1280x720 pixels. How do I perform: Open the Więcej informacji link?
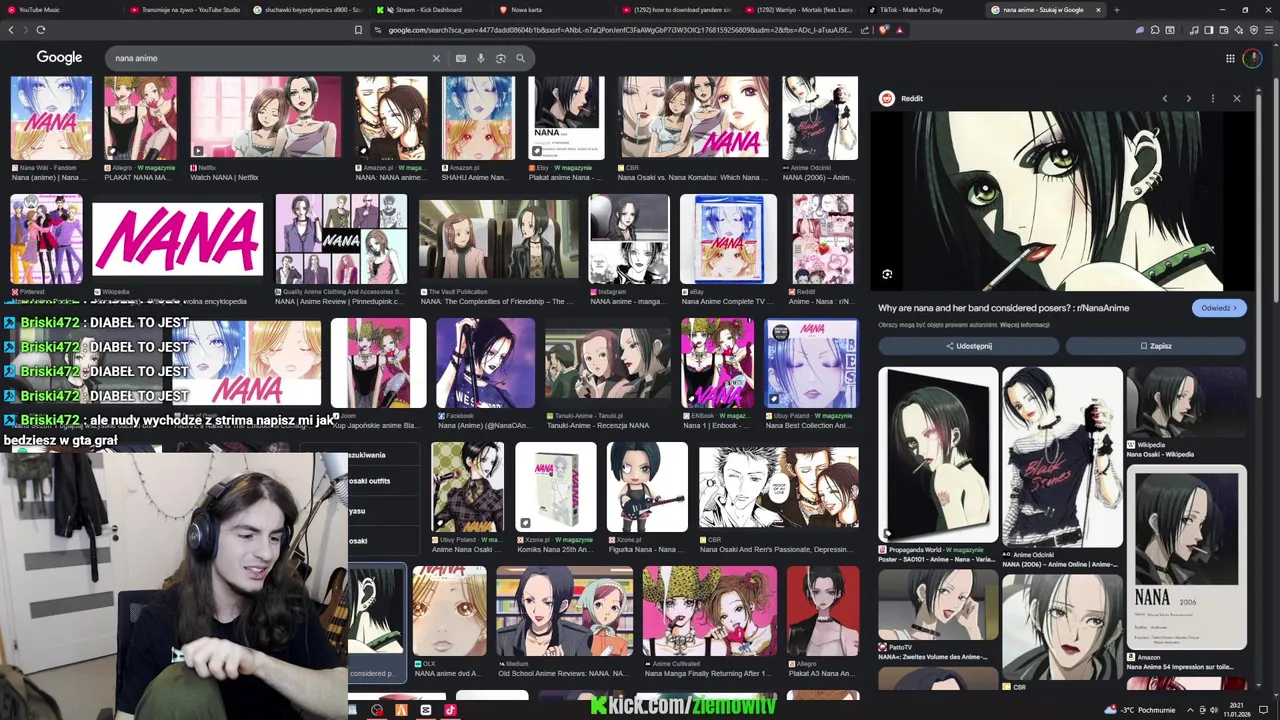coord(1025,325)
